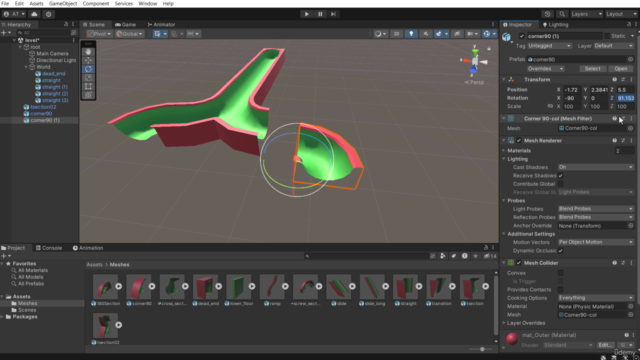640x360 pixels.
Task: Select the dead_end mesh thumbnail
Action: click(x=205, y=287)
